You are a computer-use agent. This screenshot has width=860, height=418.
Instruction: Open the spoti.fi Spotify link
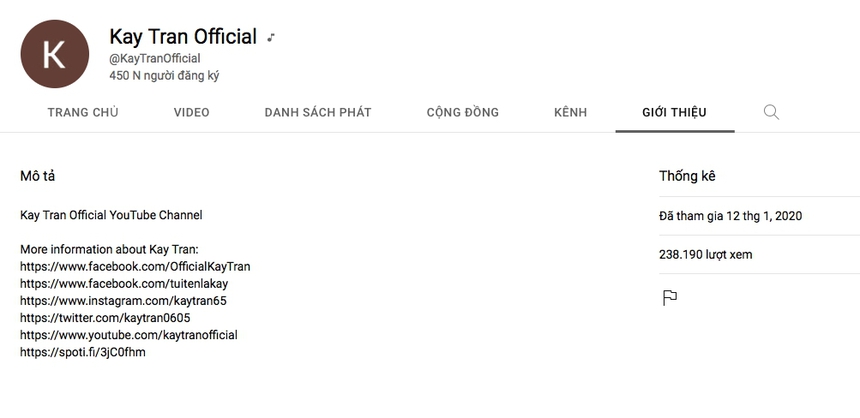[83, 352]
